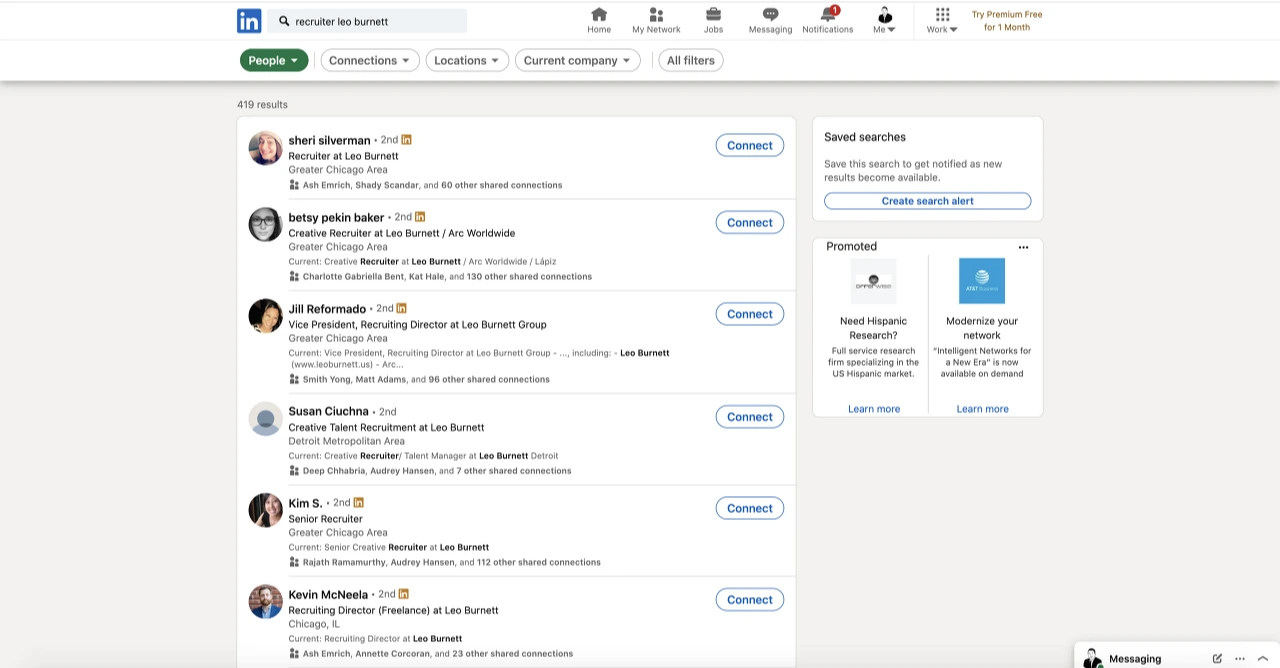Open the Jobs briefcase icon

713,21
